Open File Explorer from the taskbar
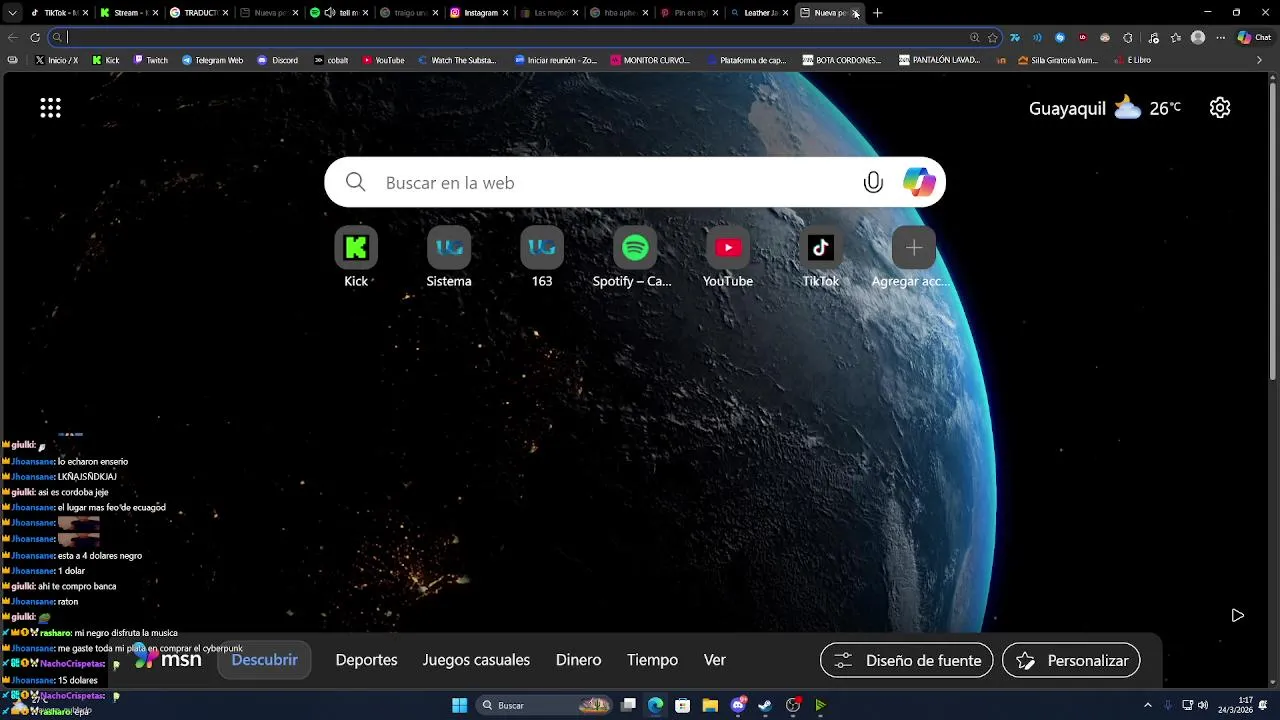1280x720 pixels. pos(710,705)
